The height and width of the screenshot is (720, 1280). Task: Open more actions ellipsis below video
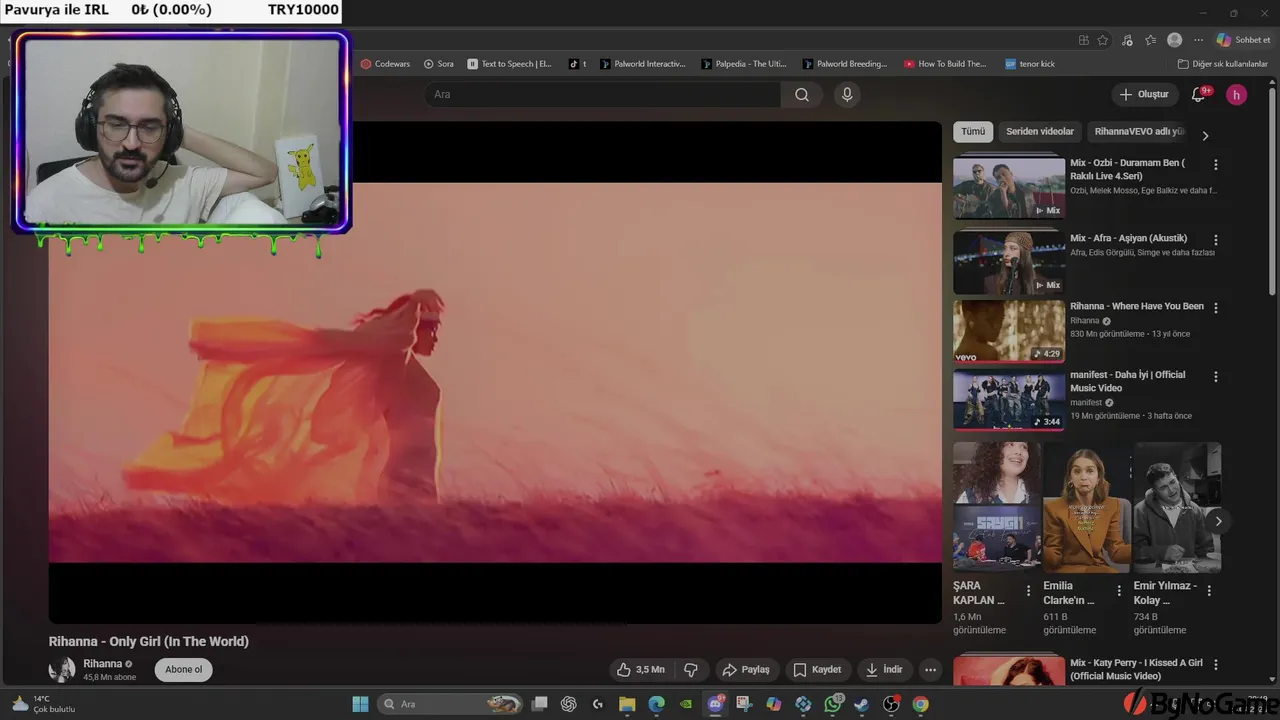coord(930,670)
